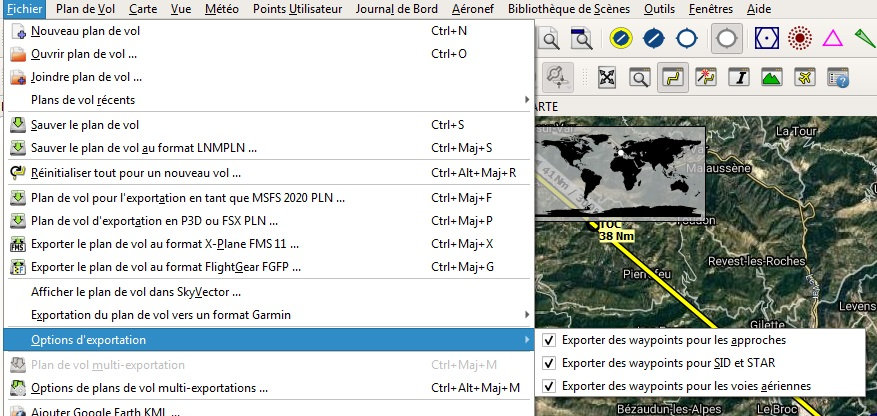This screenshot has width=877, height=416.
Task: Open the Bibliothèque de Scènes menu
Action: coord(569,9)
